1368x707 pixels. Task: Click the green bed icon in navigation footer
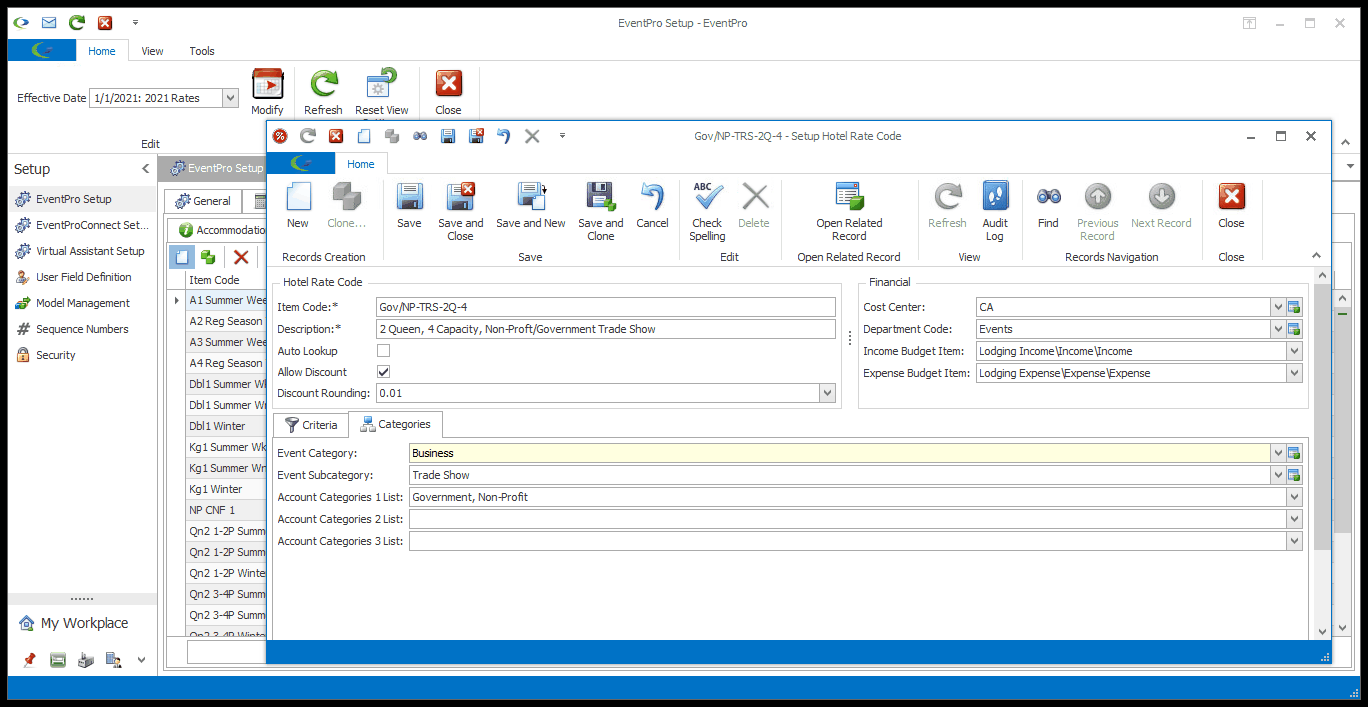58,660
